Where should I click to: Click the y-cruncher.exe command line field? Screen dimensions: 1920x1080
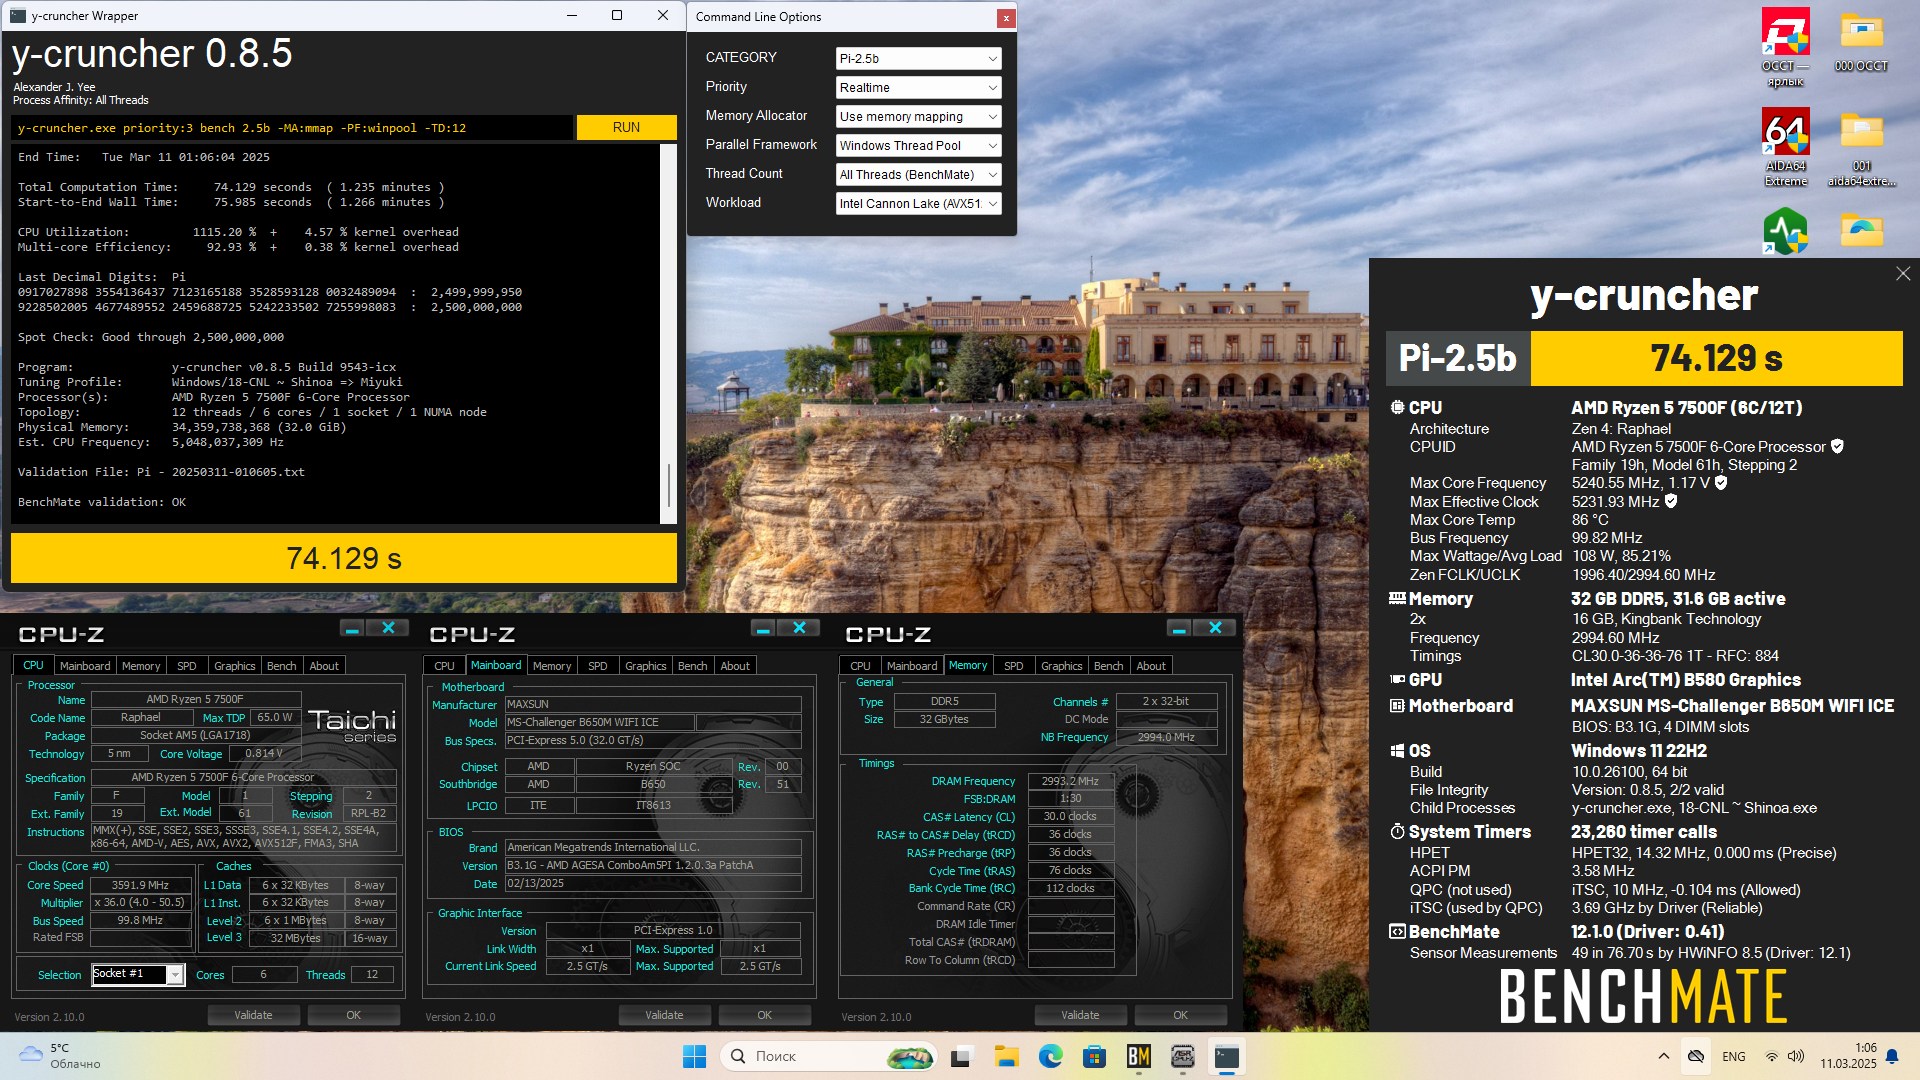coord(292,128)
